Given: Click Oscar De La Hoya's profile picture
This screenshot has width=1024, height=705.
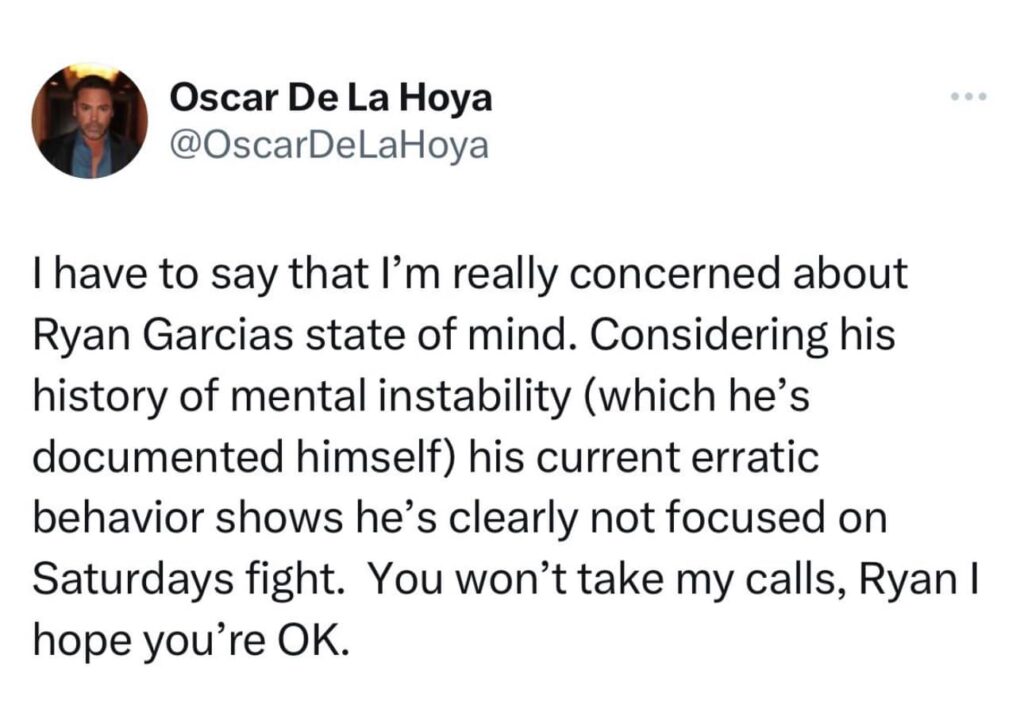Looking at the screenshot, I should pos(89,121).
